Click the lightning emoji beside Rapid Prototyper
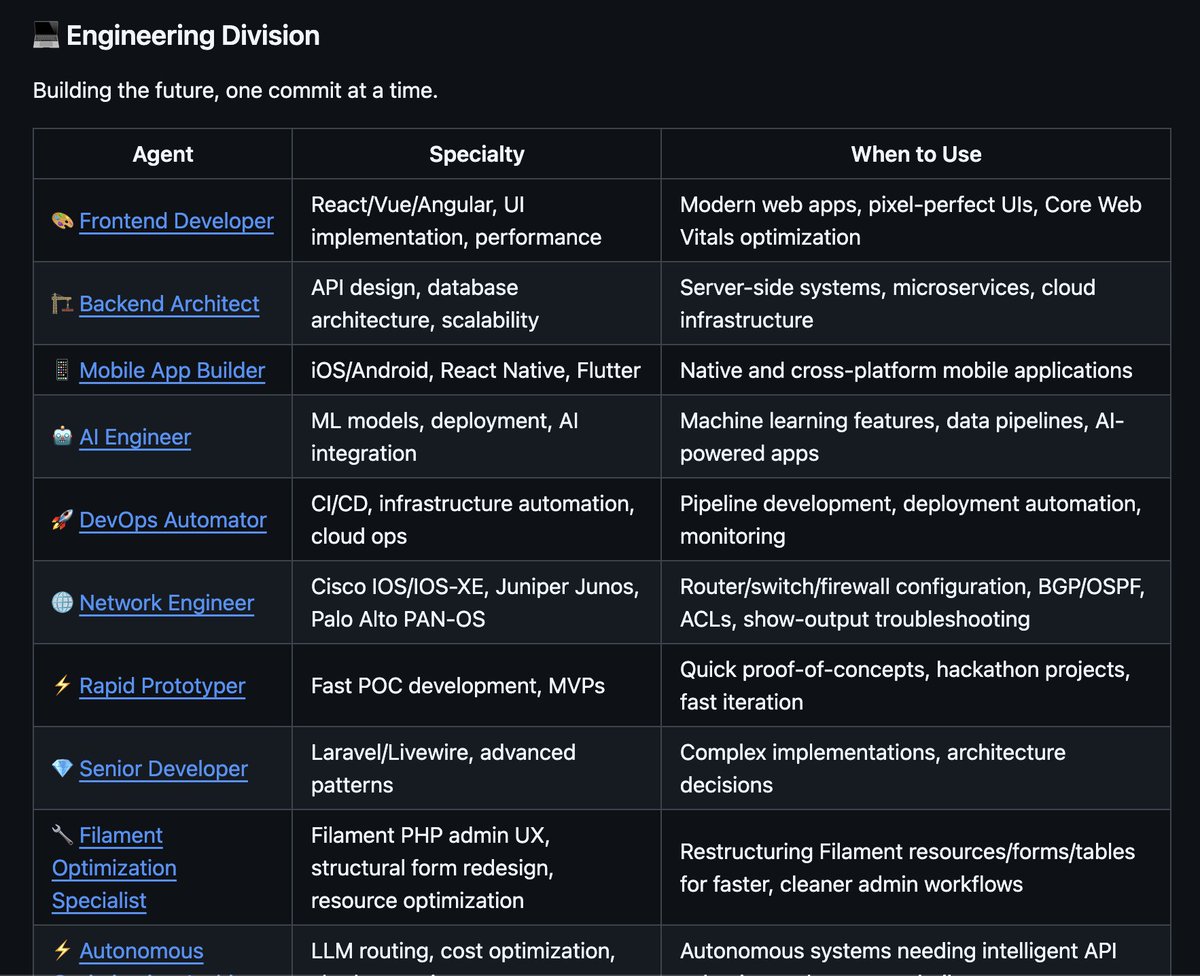1200x976 pixels. (62, 686)
